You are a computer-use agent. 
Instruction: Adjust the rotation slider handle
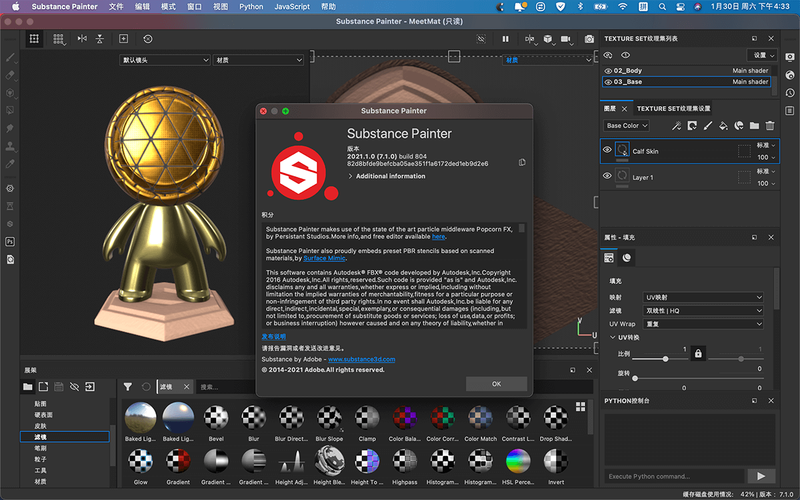pos(635,378)
